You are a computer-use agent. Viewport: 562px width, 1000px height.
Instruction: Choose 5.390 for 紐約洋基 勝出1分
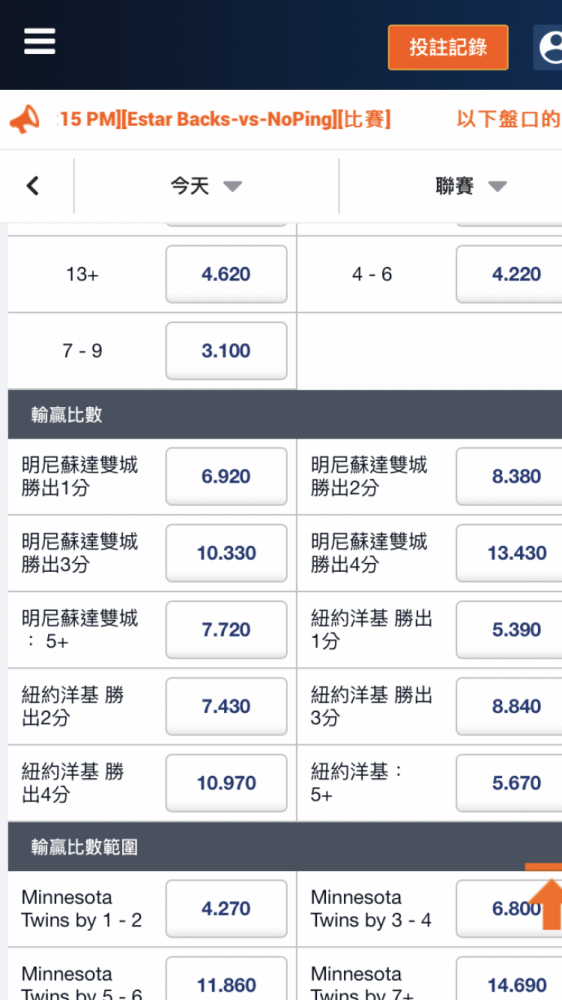[x=509, y=629]
